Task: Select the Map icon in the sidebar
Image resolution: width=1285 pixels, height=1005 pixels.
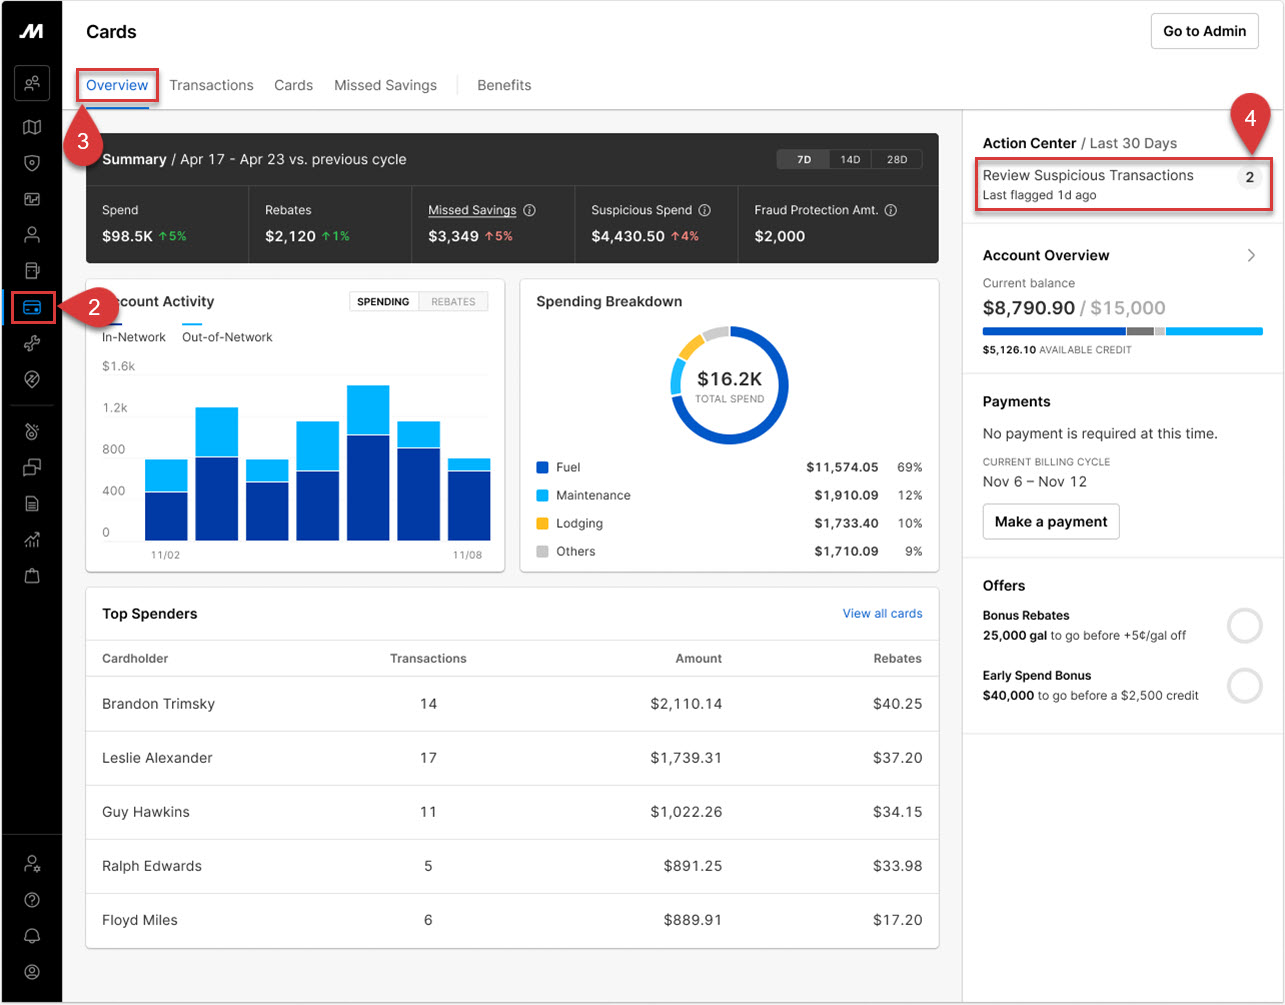Action: (33, 128)
